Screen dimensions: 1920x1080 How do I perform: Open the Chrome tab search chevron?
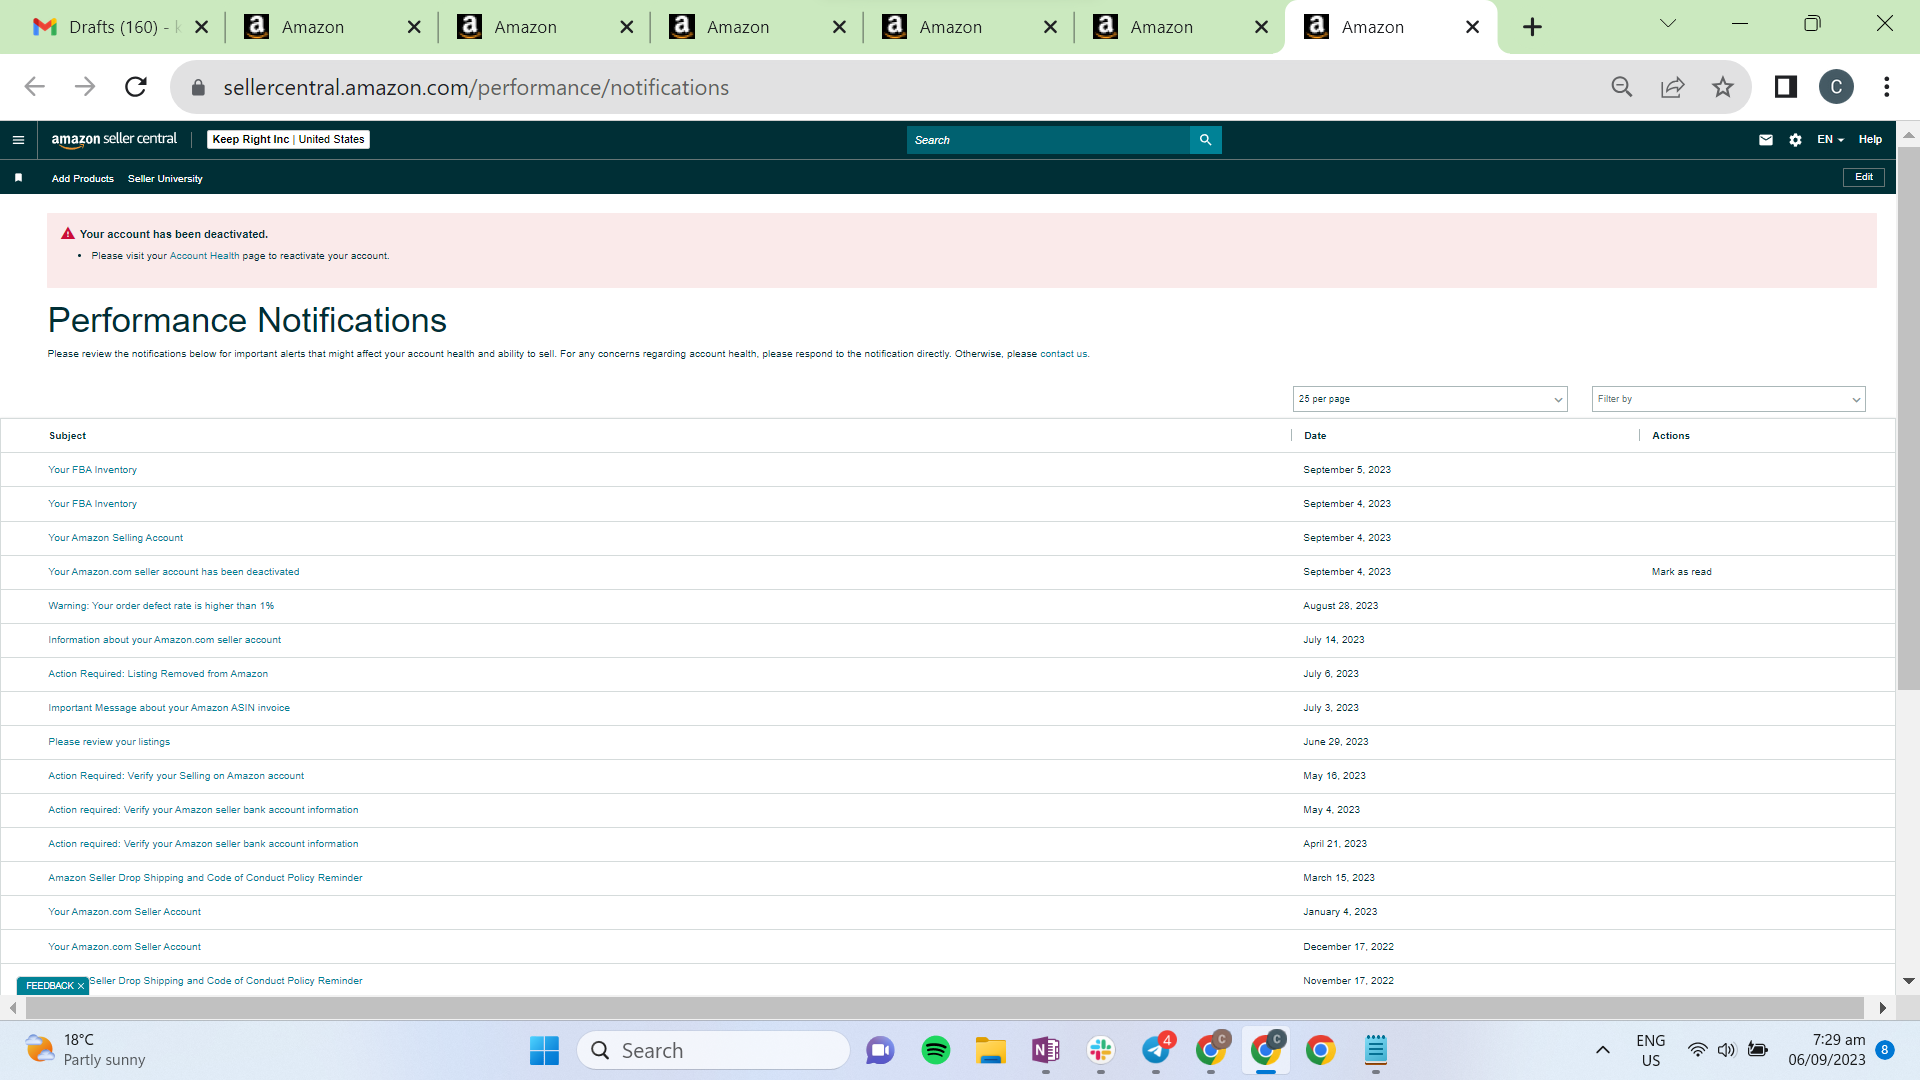click(1667, 24)
